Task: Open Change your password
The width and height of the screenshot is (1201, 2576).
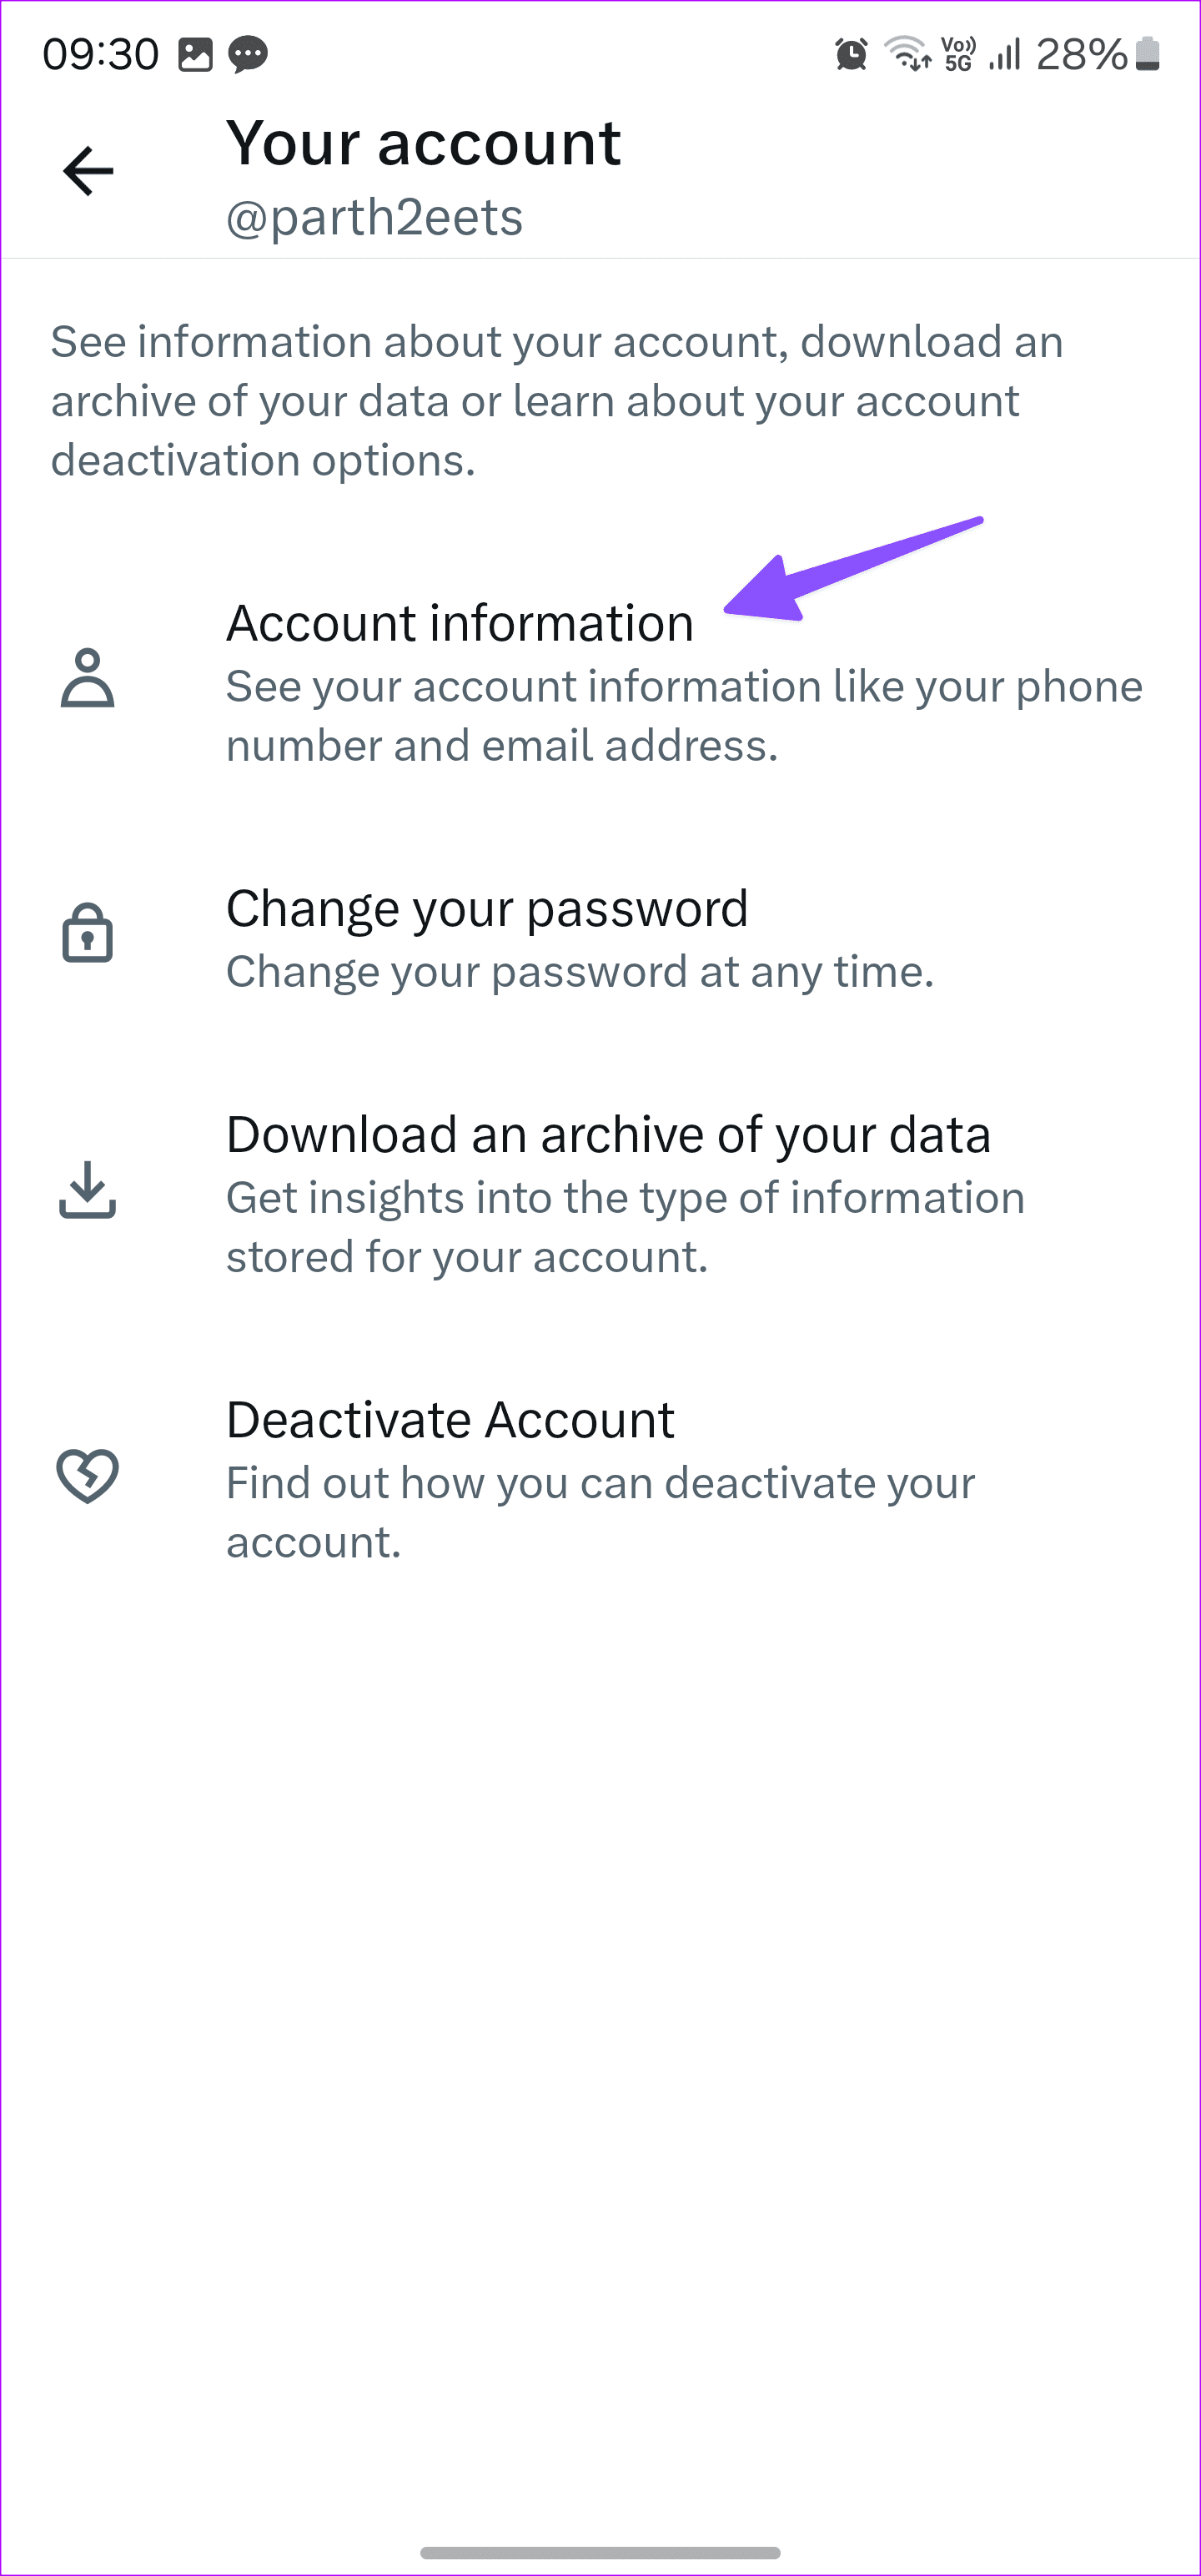Action: 488,908
